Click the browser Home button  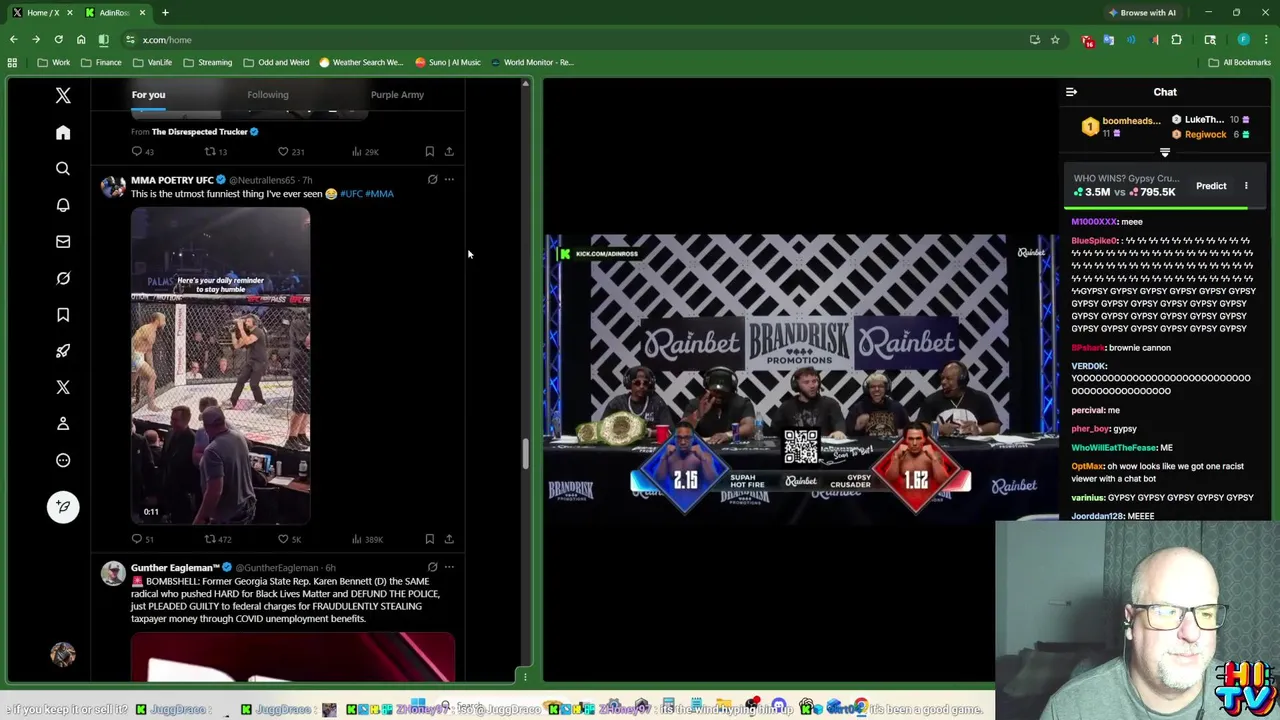tap(81, 39)
